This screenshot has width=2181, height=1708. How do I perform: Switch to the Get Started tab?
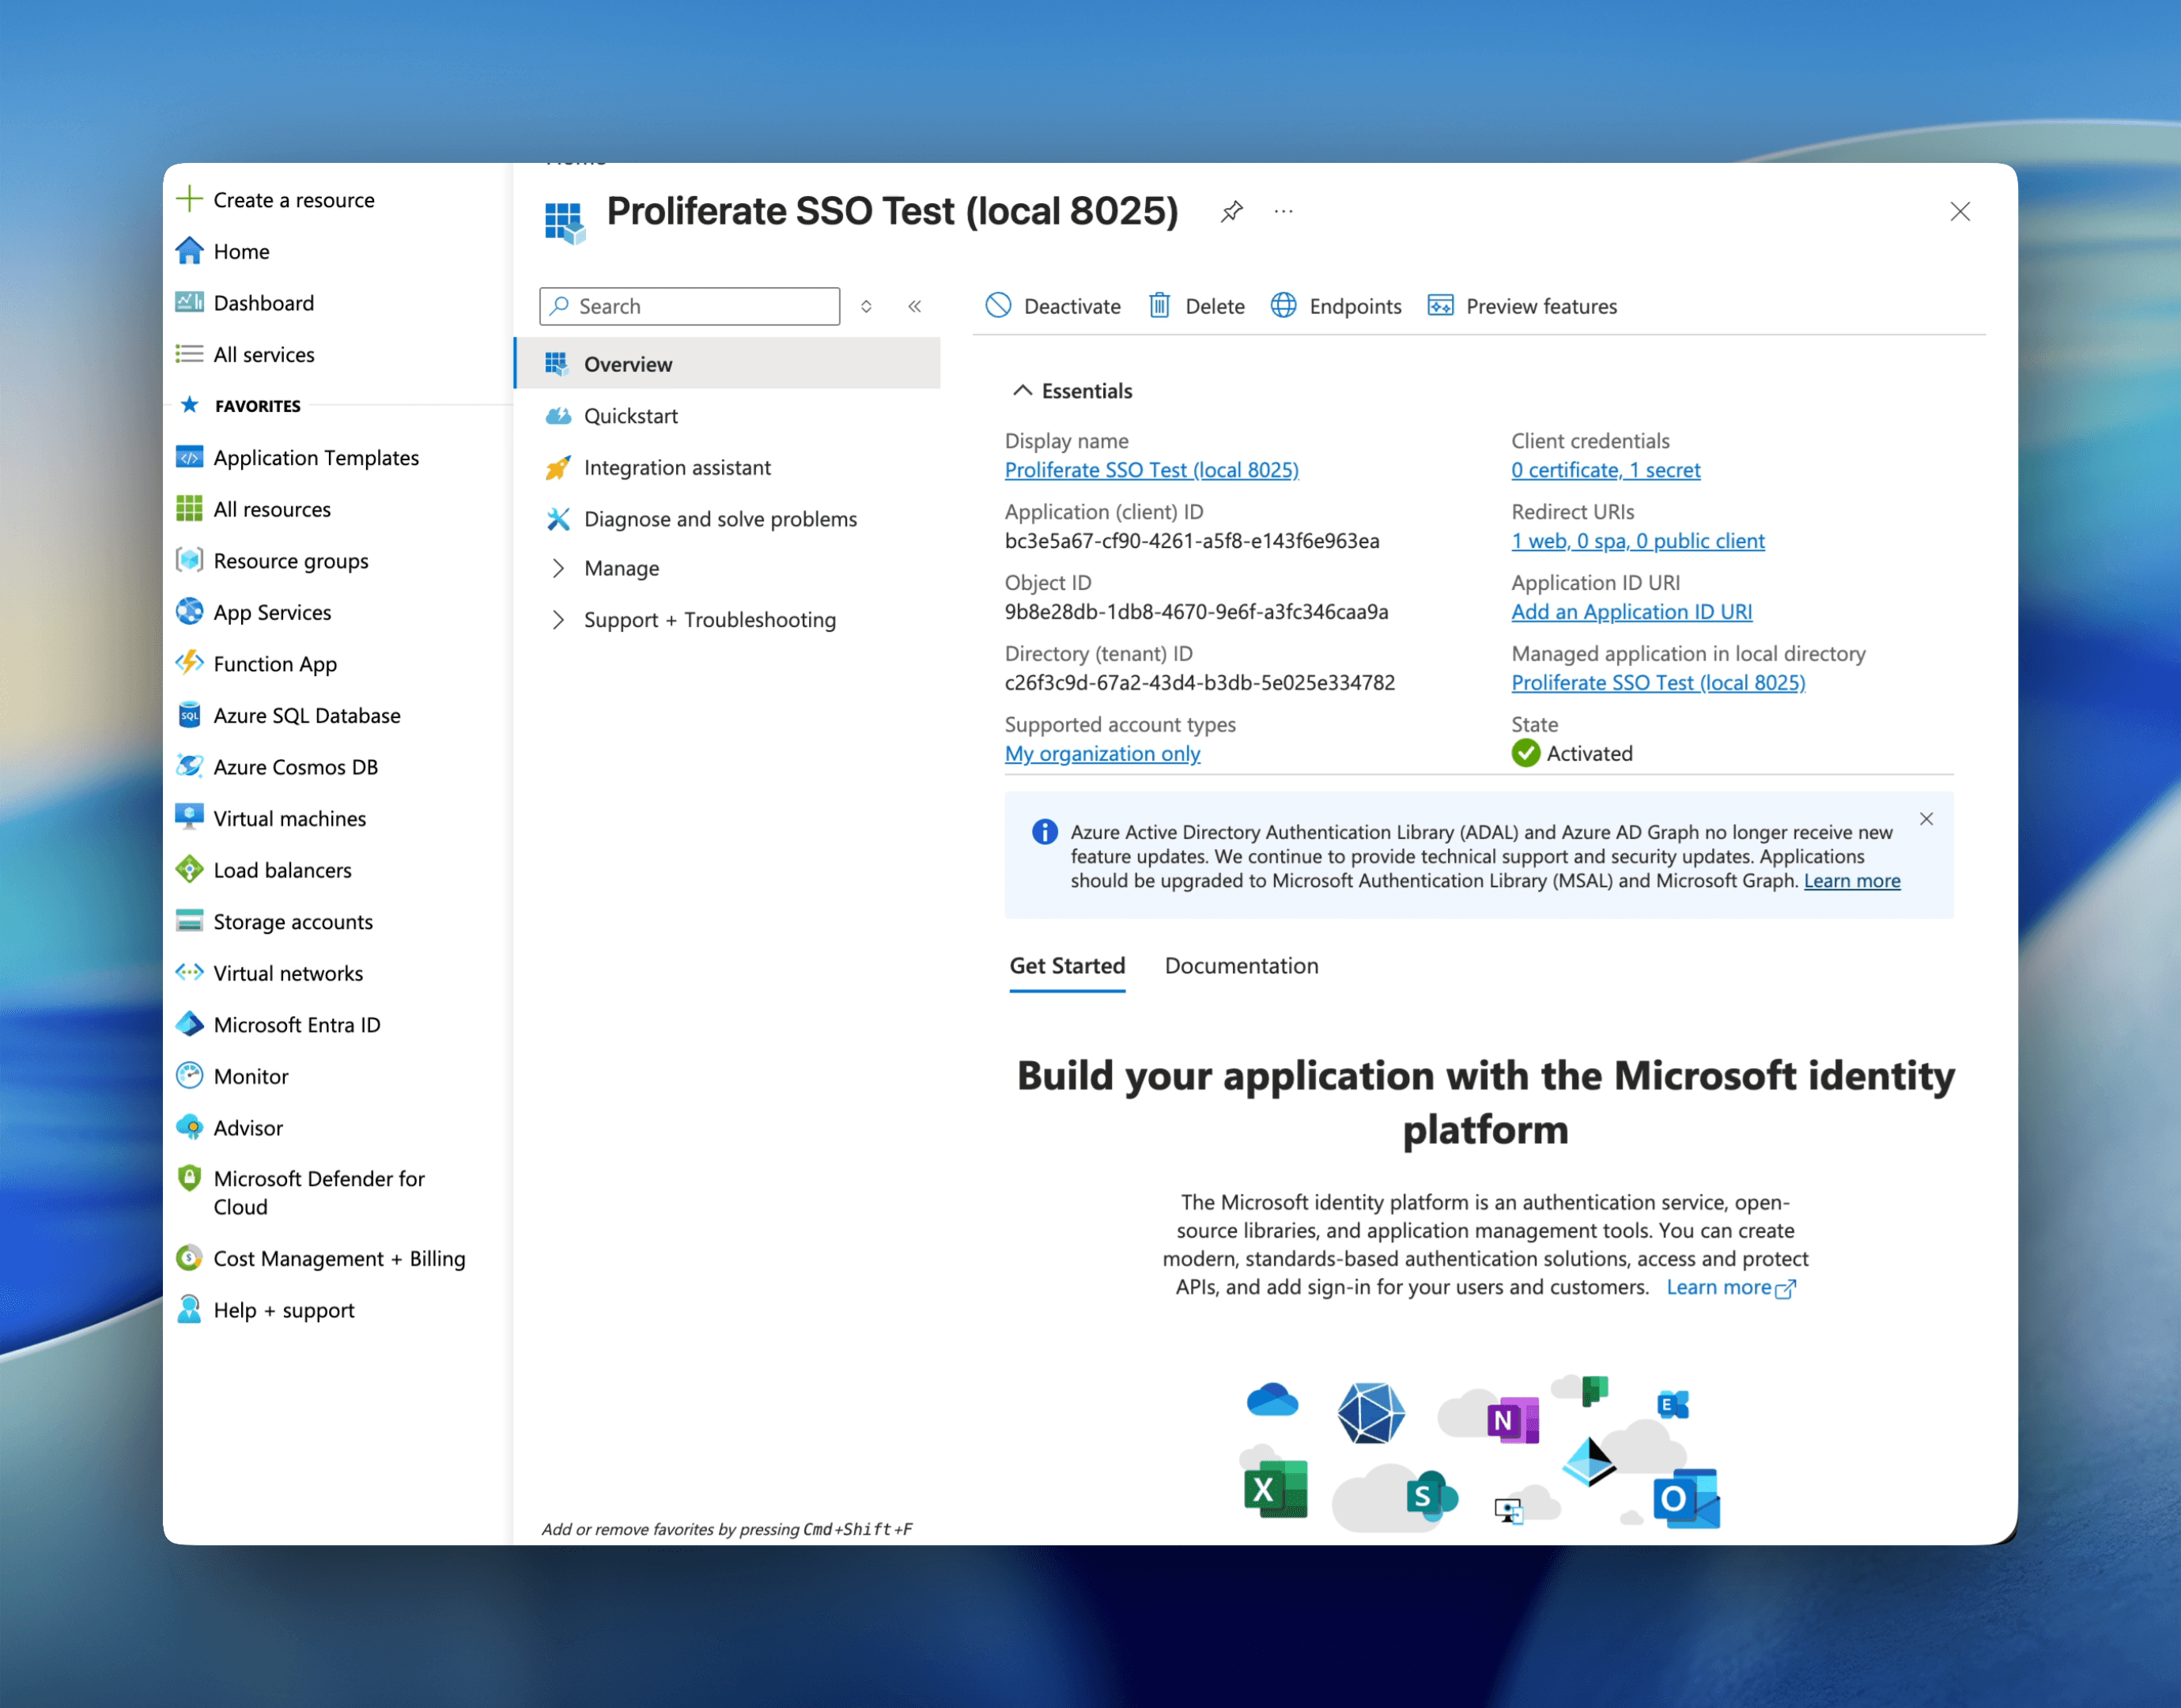(1067, 965)
